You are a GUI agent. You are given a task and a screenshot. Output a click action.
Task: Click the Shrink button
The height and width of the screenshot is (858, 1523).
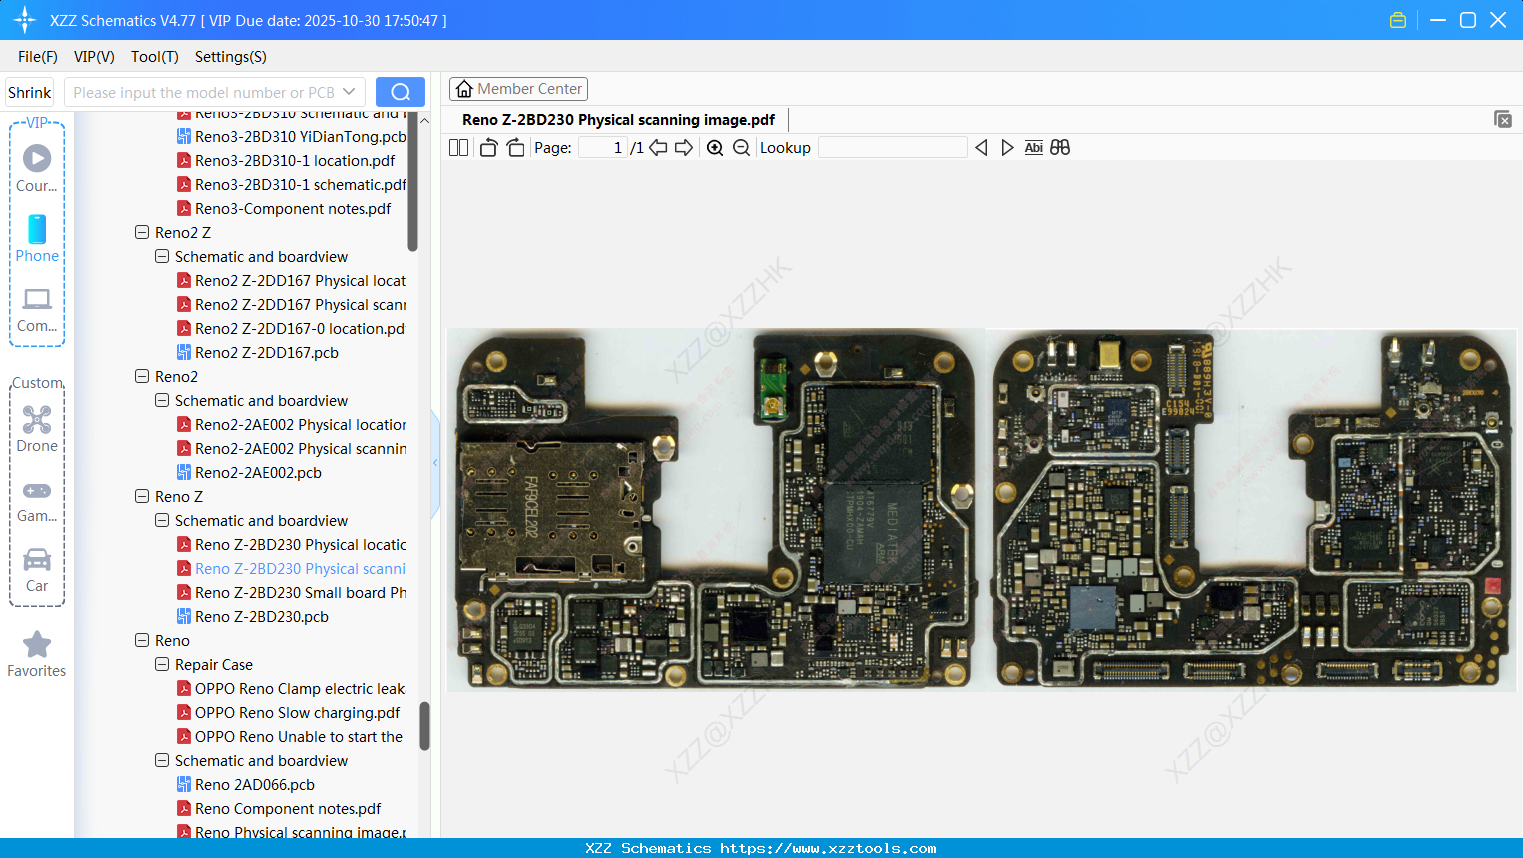point(30,92)
